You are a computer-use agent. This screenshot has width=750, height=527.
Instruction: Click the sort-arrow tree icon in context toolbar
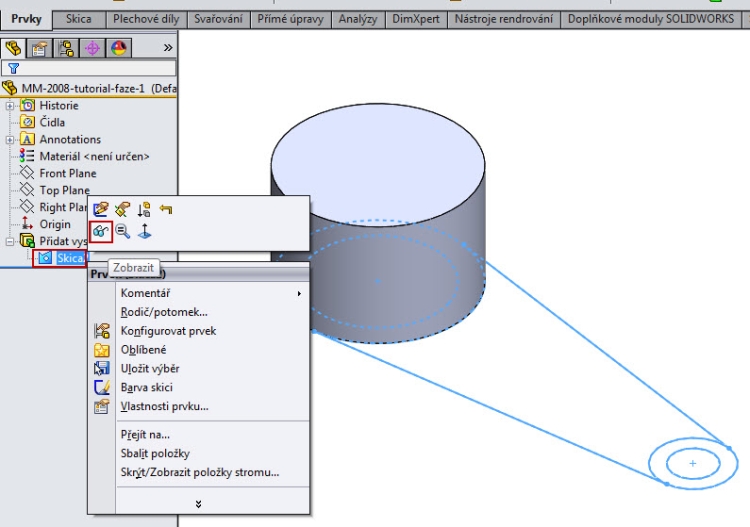144,209
